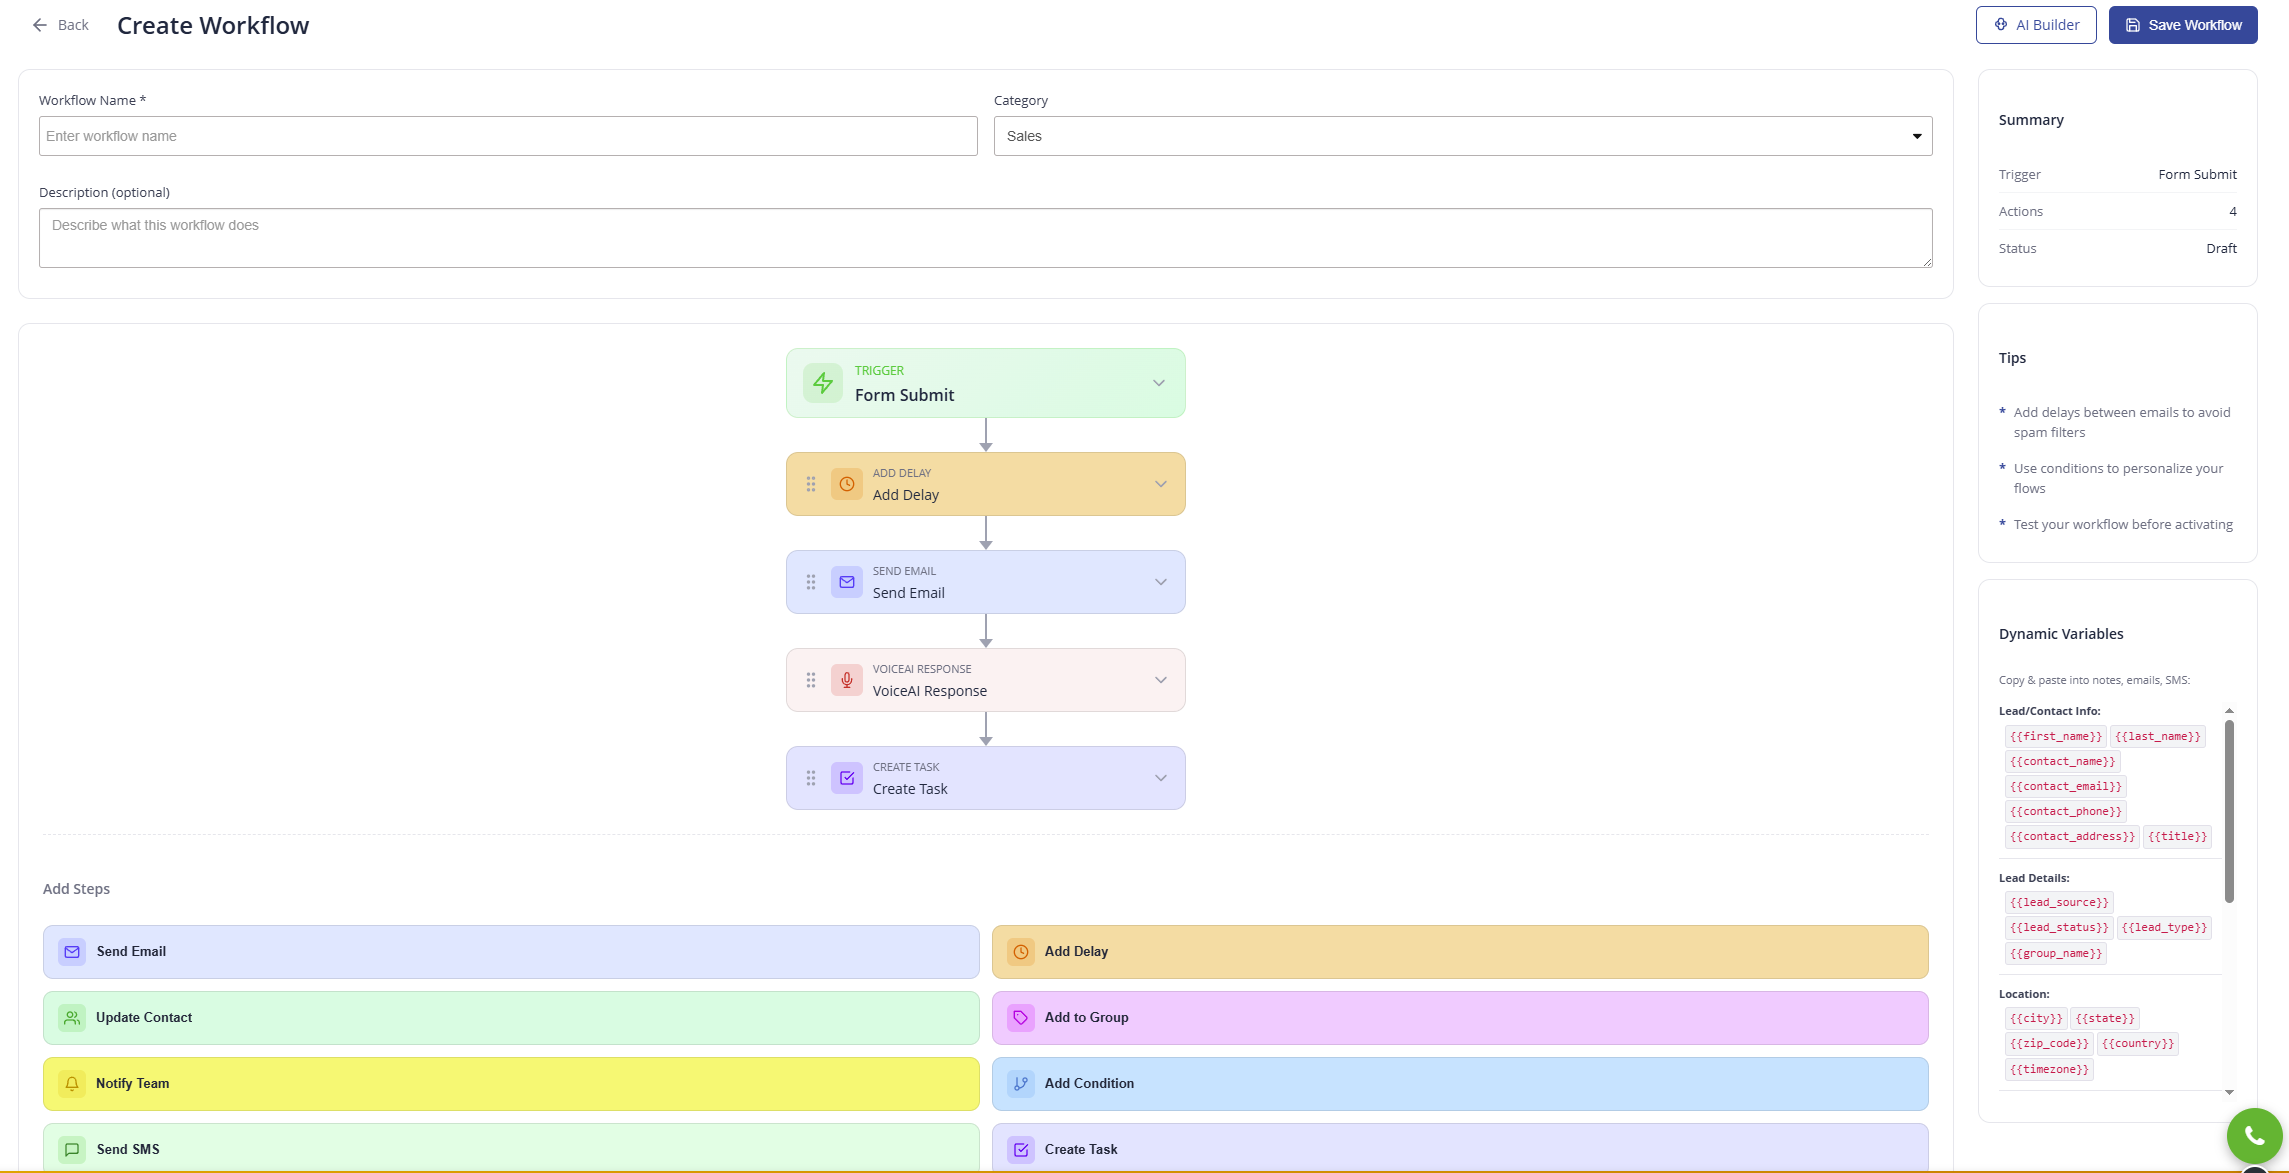Viewport: 2289px width, 1173px height.
Task: Select the Update Contact person icon
Action: [71, 1017]
